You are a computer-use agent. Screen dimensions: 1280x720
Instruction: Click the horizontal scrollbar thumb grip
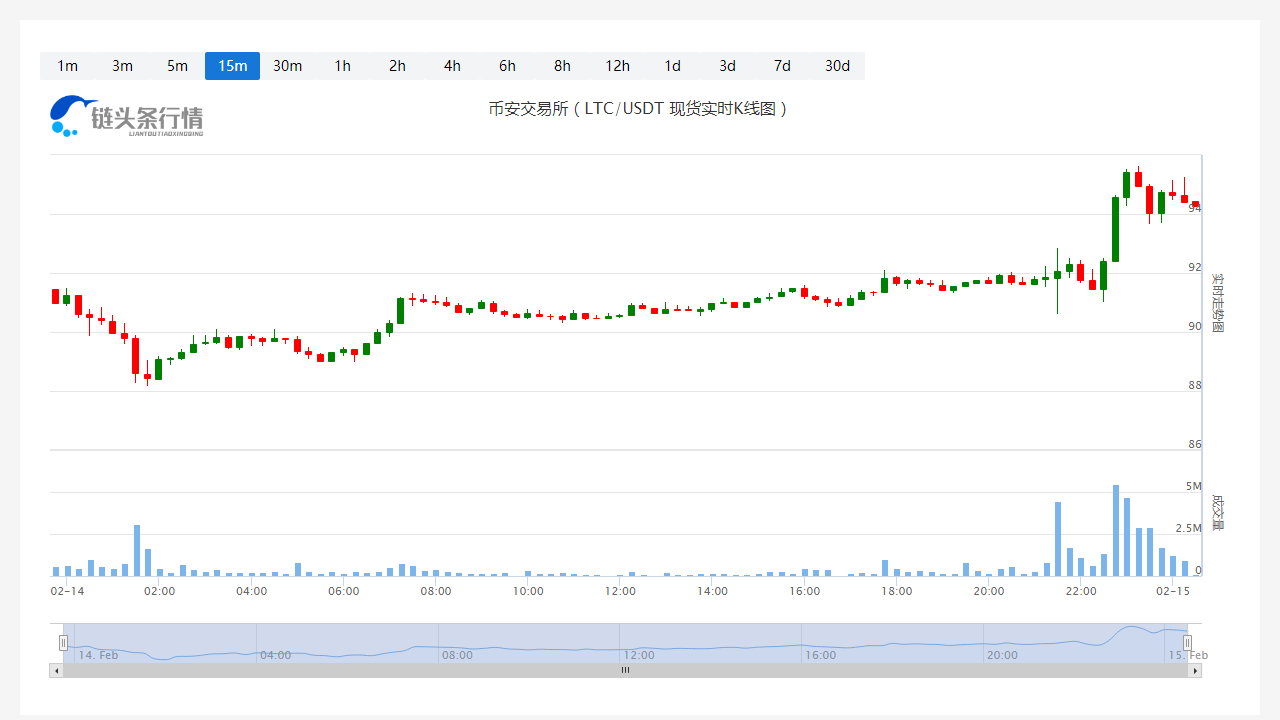tap(625, 671)
